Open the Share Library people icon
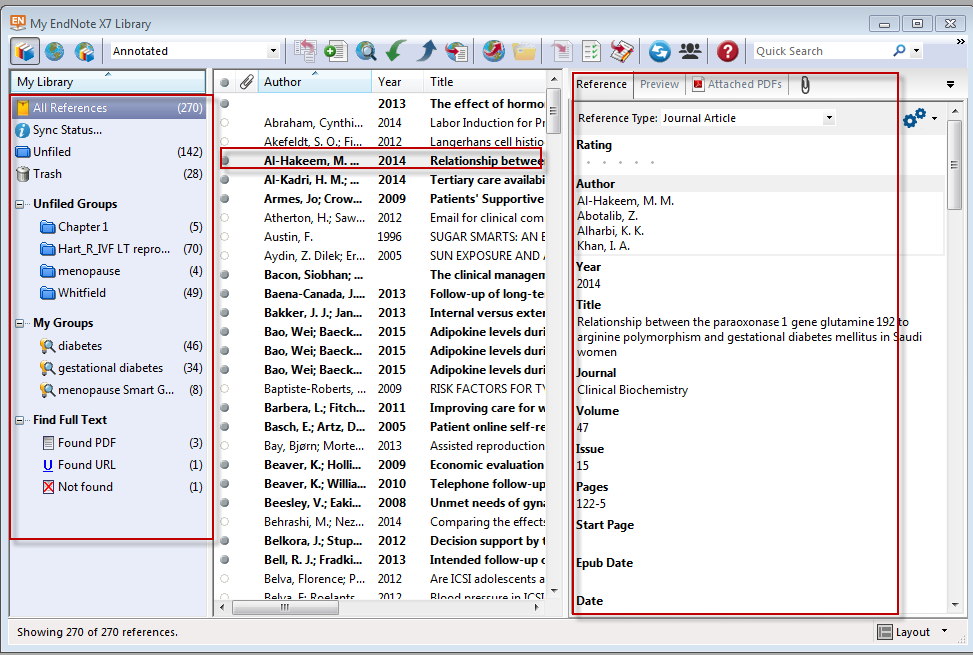The width and height of the screenshot is (973, 655). coord(690,51)
